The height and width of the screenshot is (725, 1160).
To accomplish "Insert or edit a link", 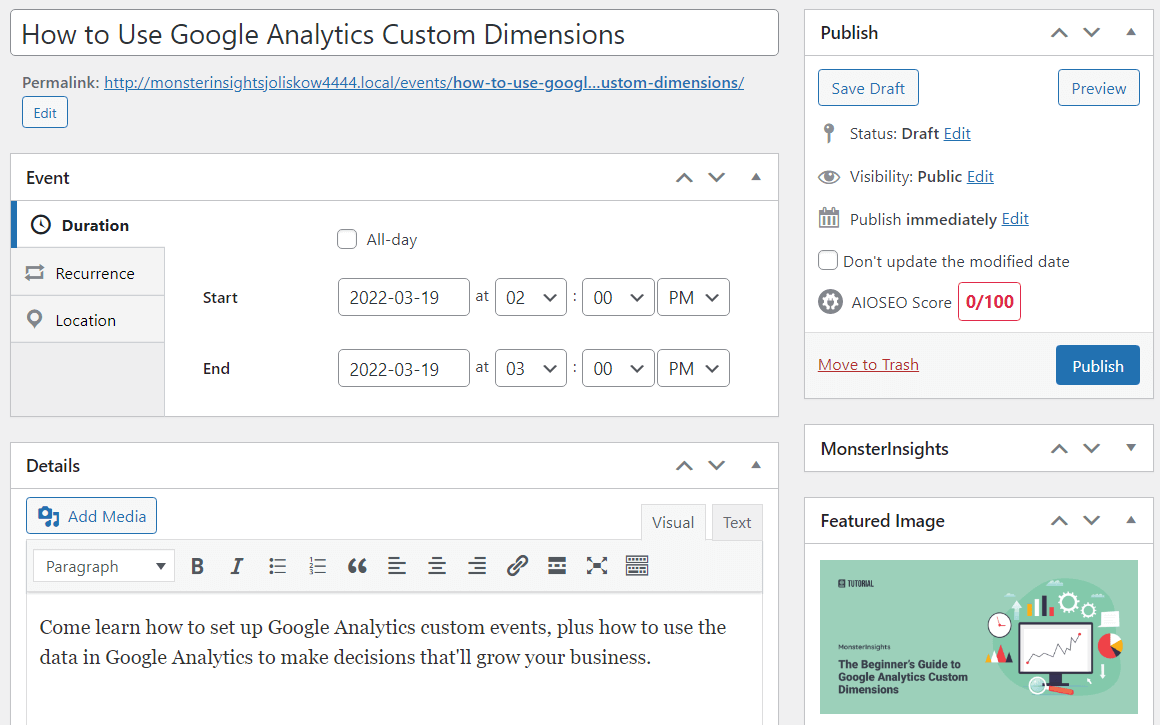I will 517,566.
